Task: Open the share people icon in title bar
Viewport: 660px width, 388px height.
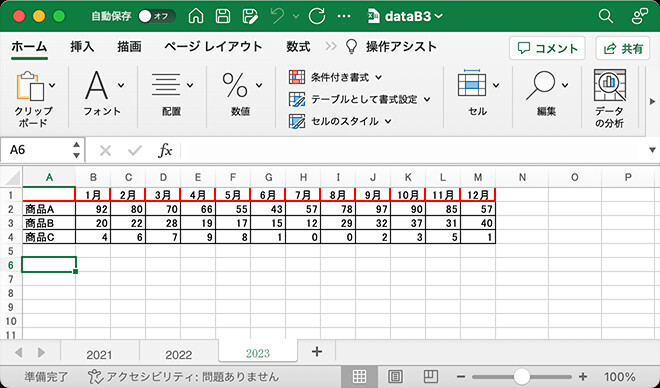Action: (640, 16)
